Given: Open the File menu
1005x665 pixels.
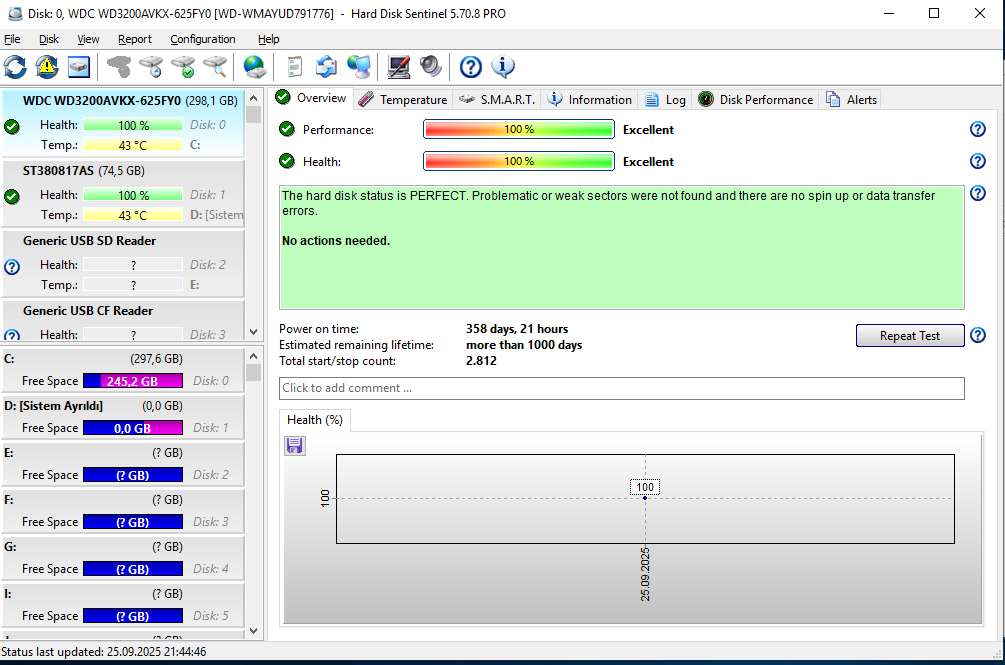Looking at the screenshot, I should [x=12, y=39].
